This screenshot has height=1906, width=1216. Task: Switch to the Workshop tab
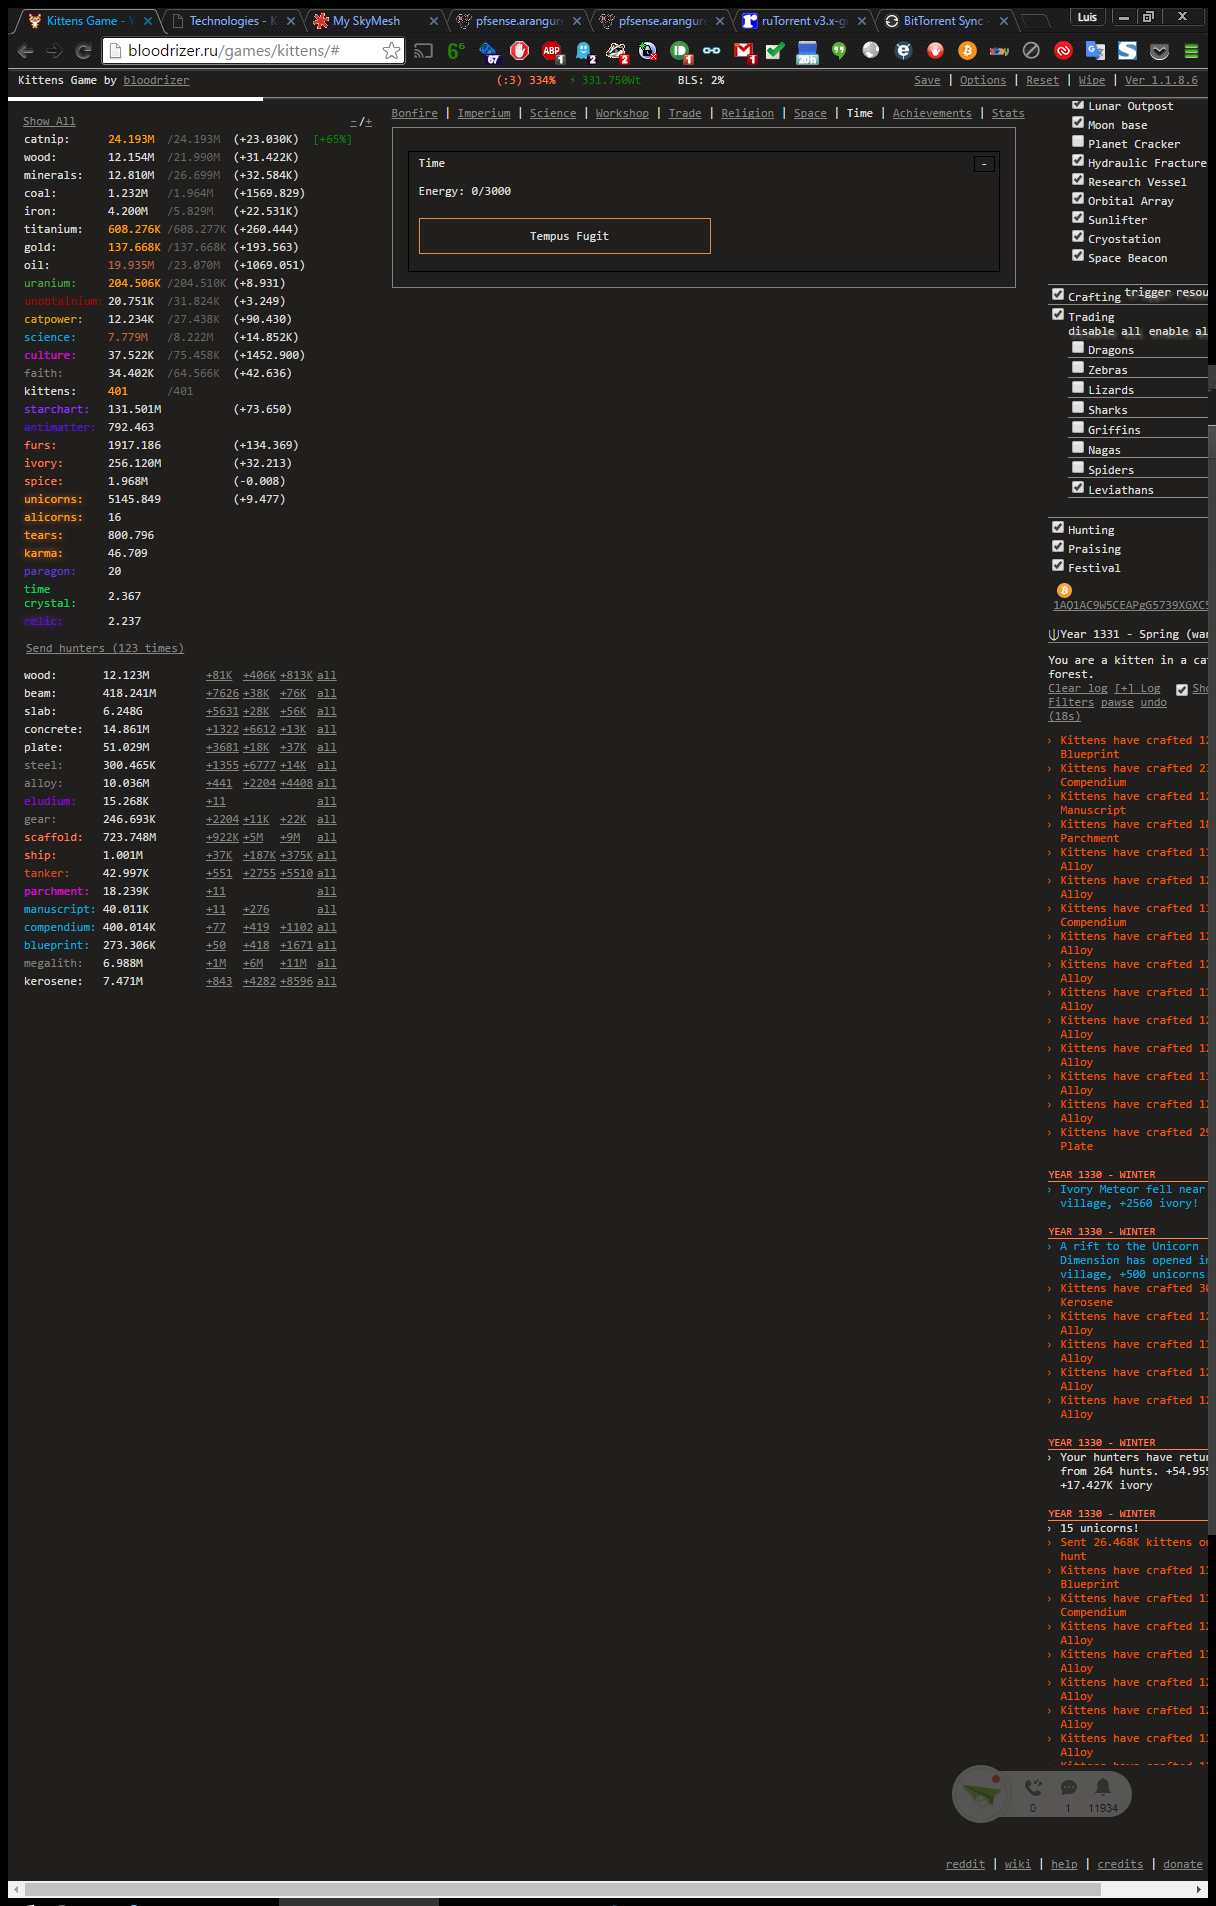tap(622, 113)
